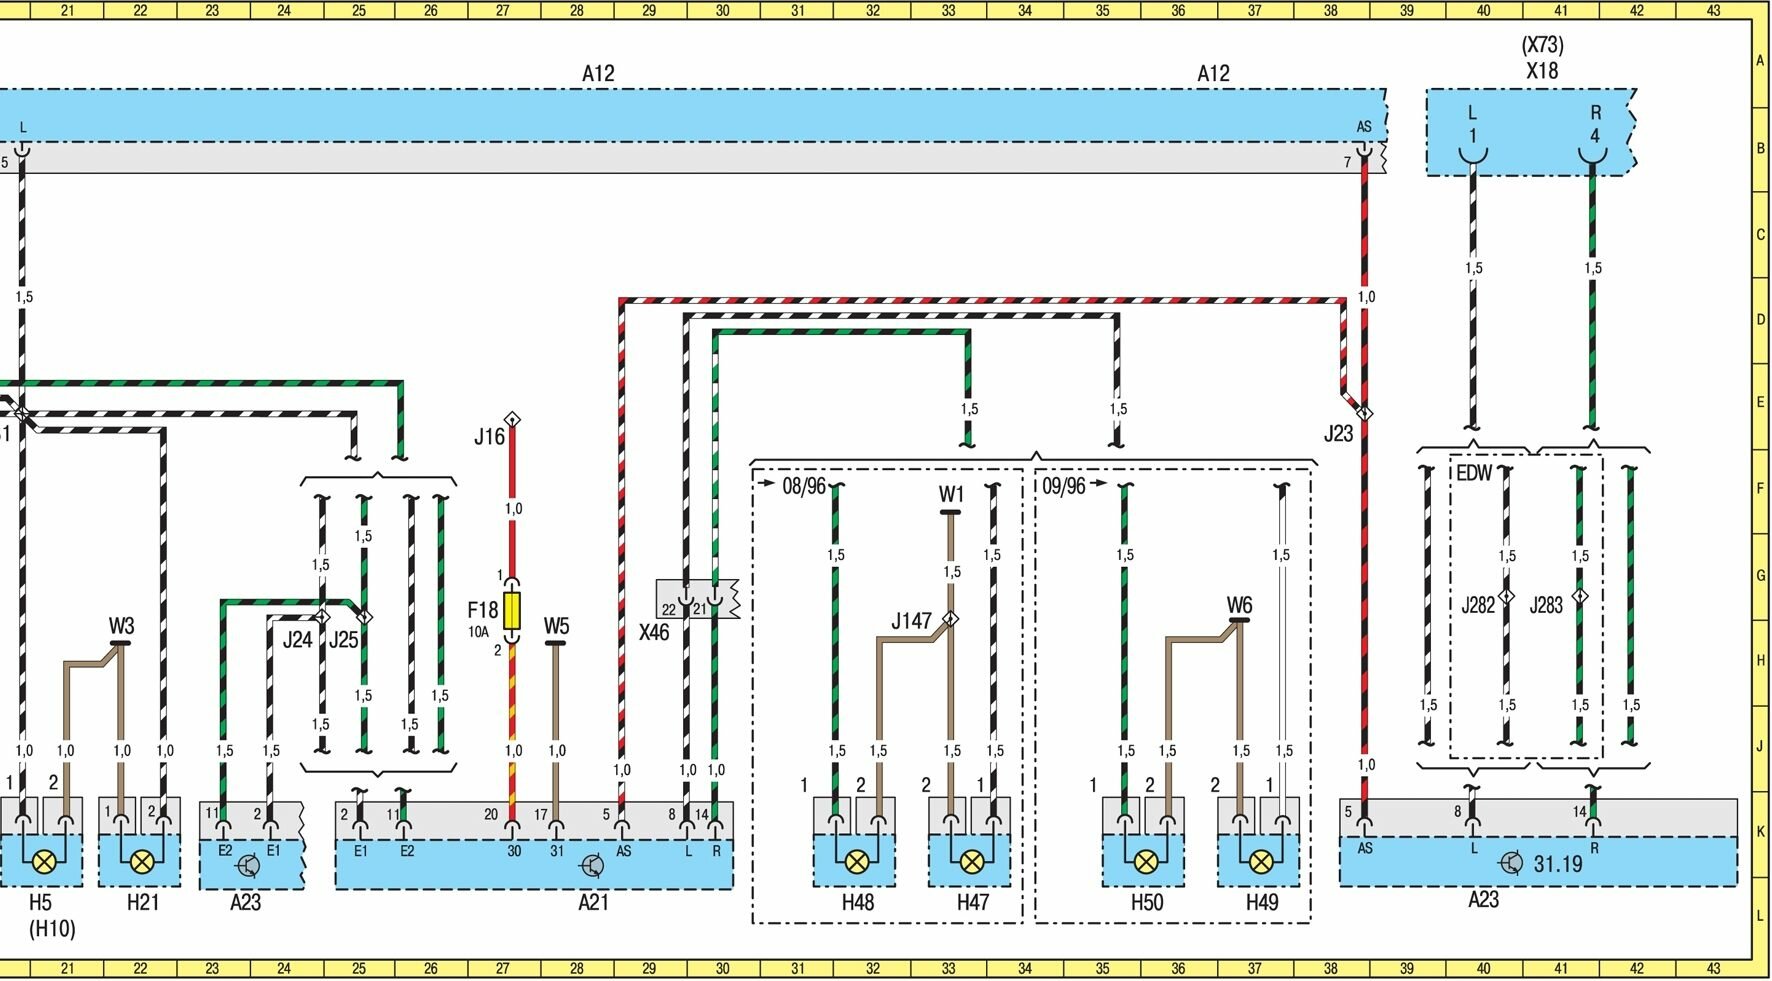Image resolution: width=1772 pixels, height=981 pixels.
Task: Click the transistor symbol in module A21
Action: pos(592,865)
